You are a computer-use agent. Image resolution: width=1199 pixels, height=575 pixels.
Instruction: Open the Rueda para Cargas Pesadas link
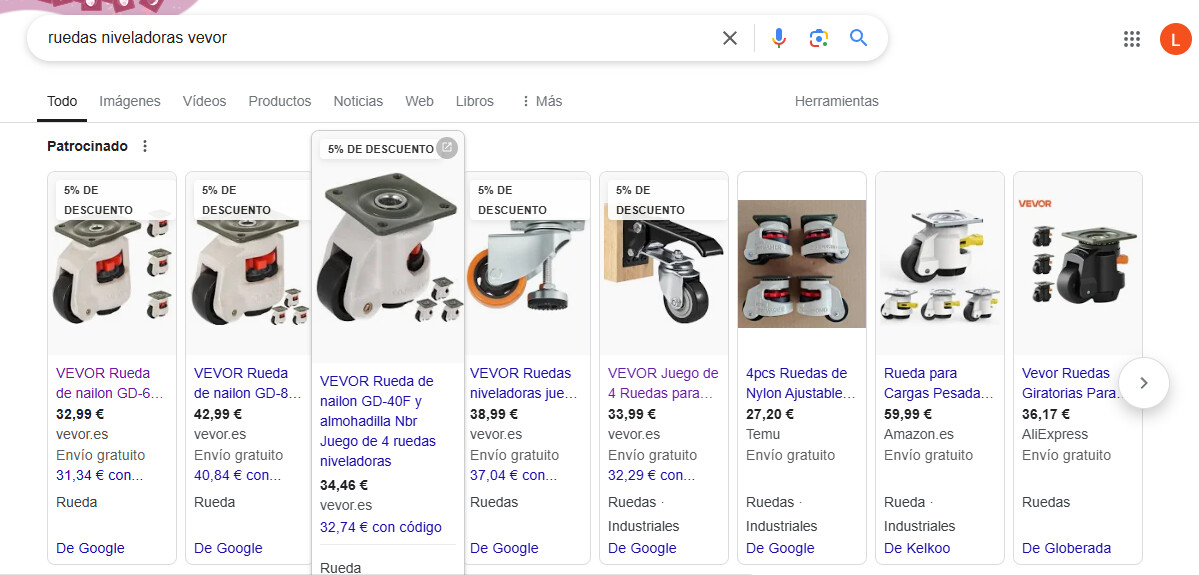938,383
